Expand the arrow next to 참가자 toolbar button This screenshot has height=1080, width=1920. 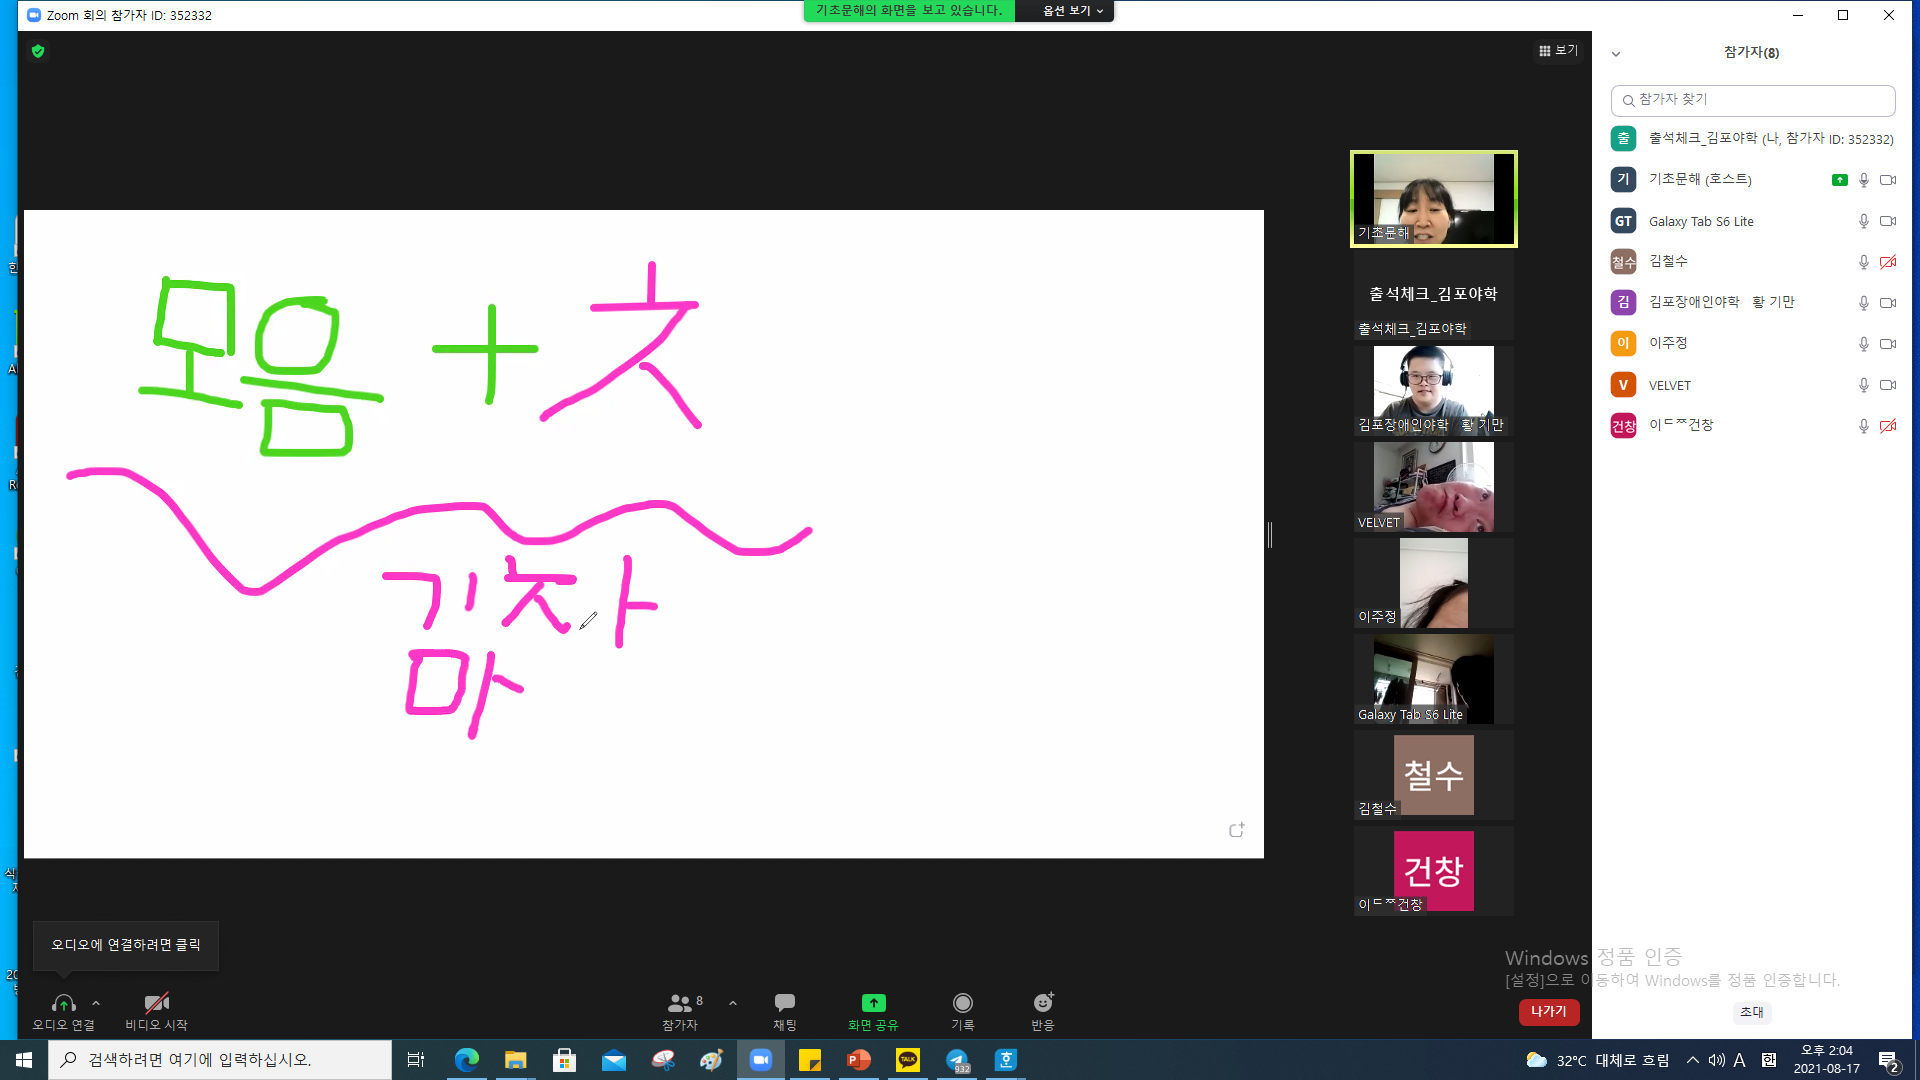733,1003
